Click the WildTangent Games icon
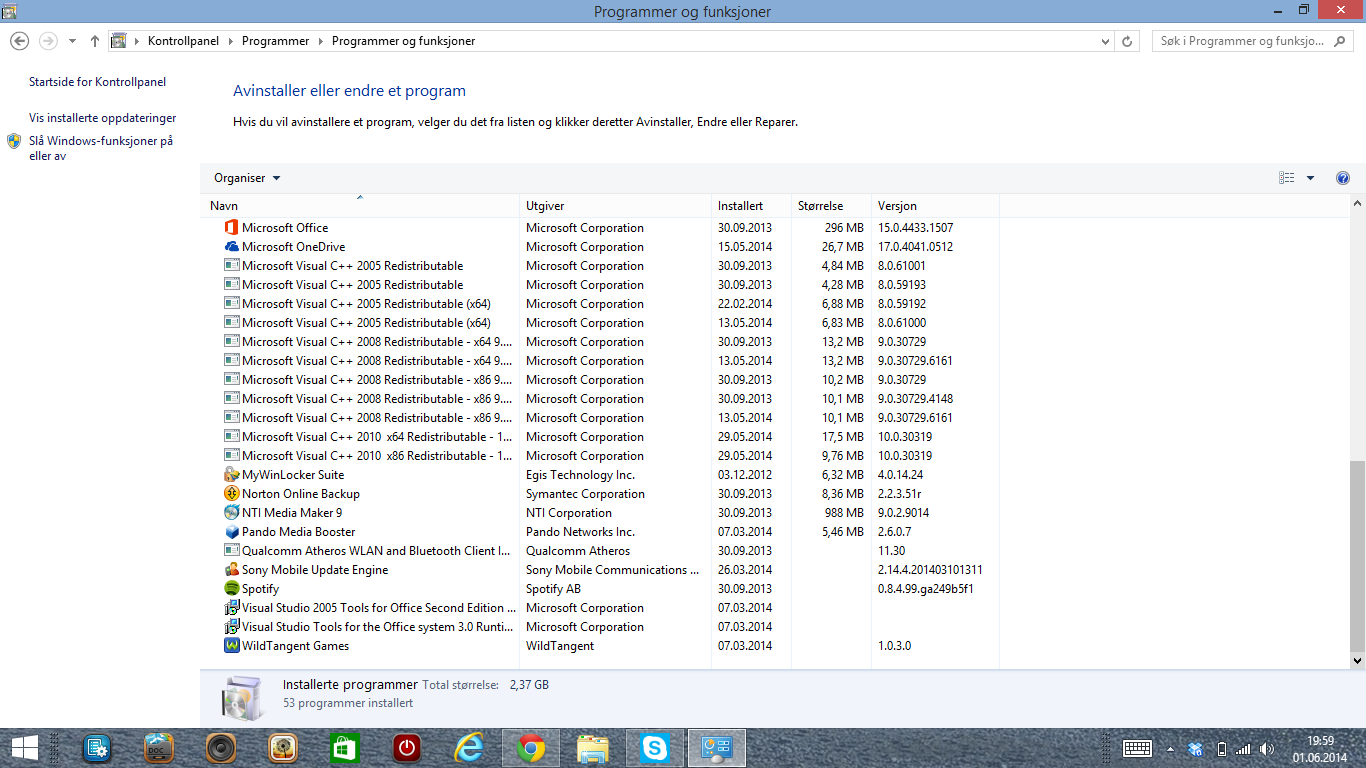 point(232,646)
